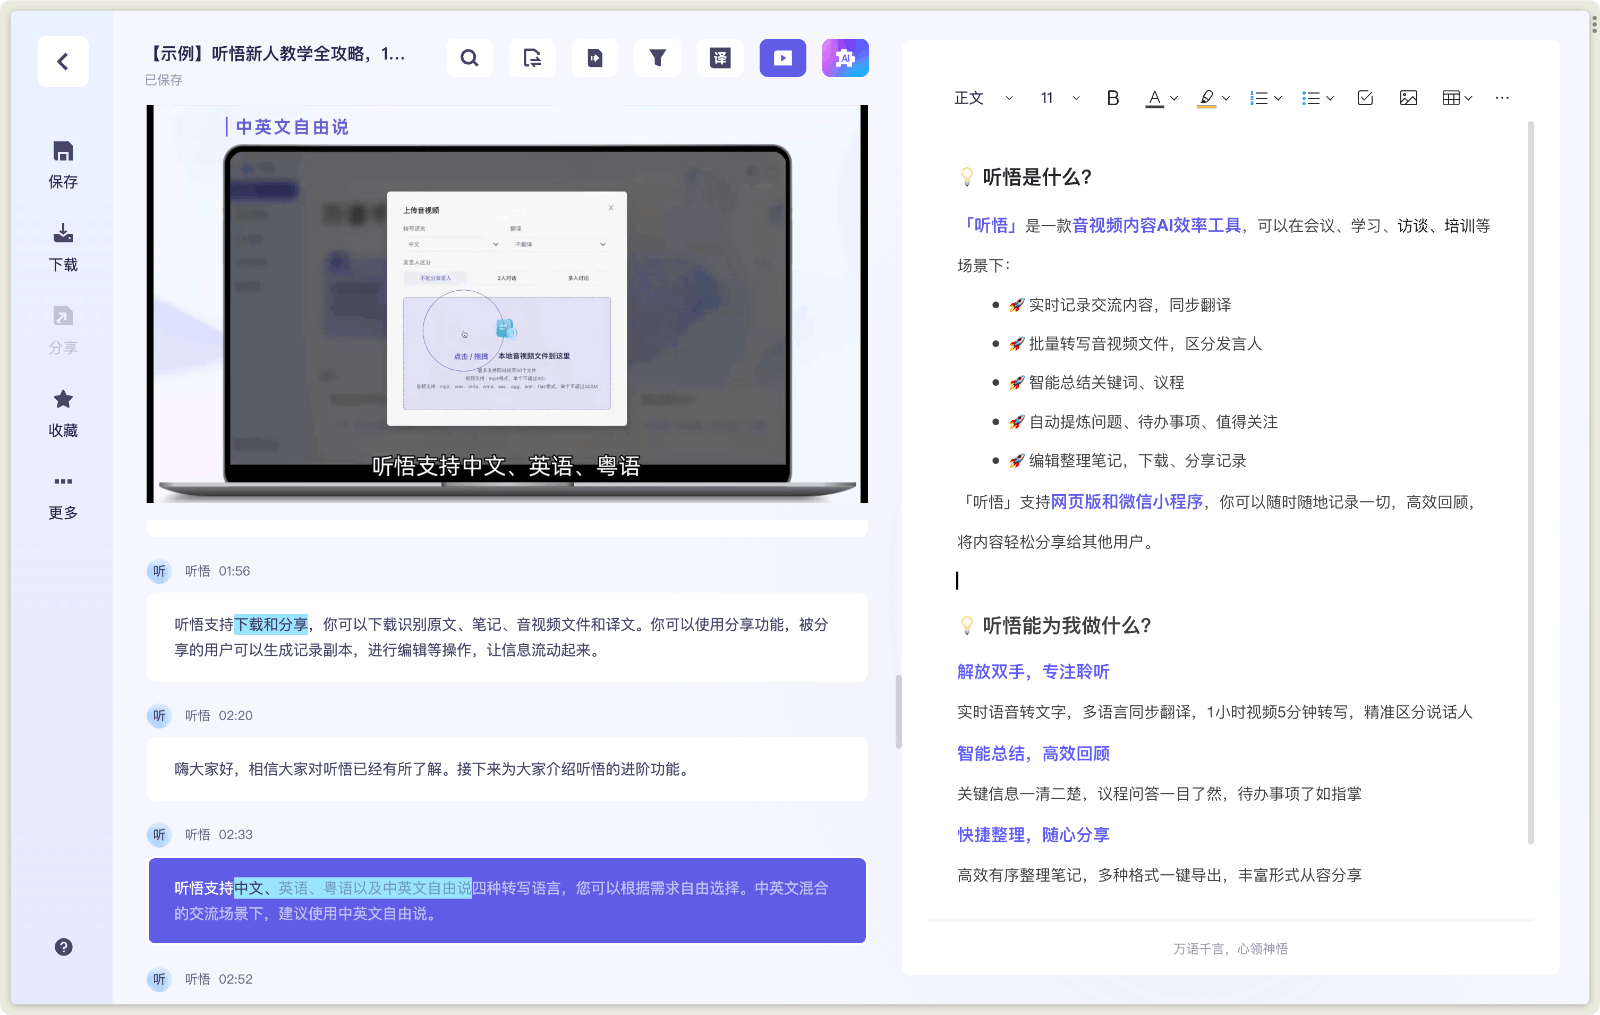The image size is (1600, 1015).
Task: Click the link 音视频内容AI效率工具
Action: pos(1156,226)
